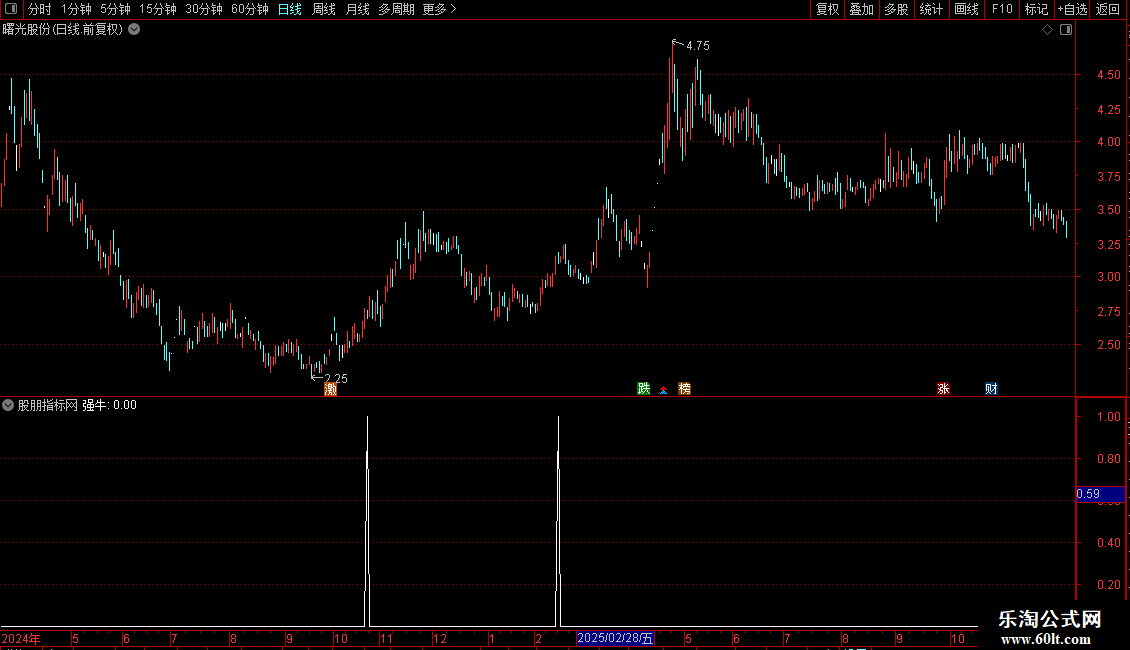Click the 强牛: 0.00 indicator value
Image resolution: width=1130 pixels, height=650 pixels.
pos(110,405)
